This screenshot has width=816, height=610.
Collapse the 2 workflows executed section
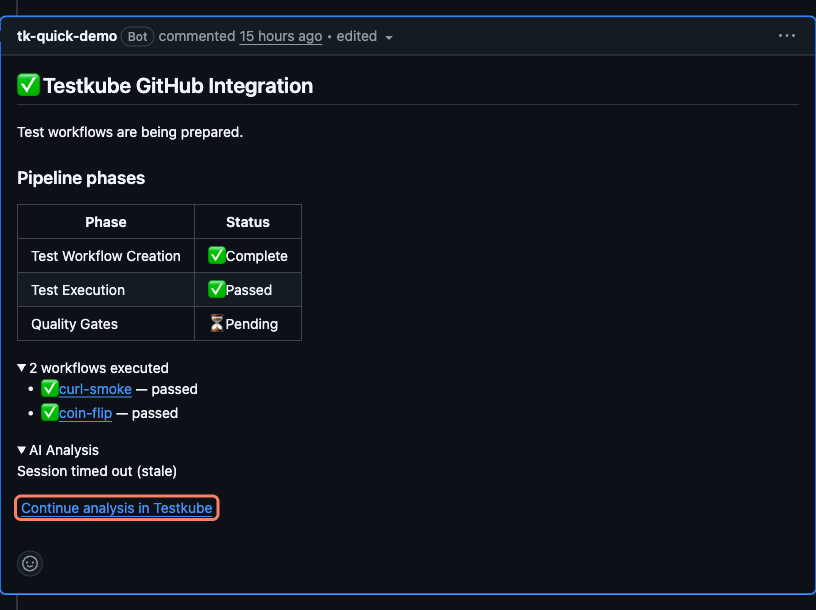pos(93,368)
